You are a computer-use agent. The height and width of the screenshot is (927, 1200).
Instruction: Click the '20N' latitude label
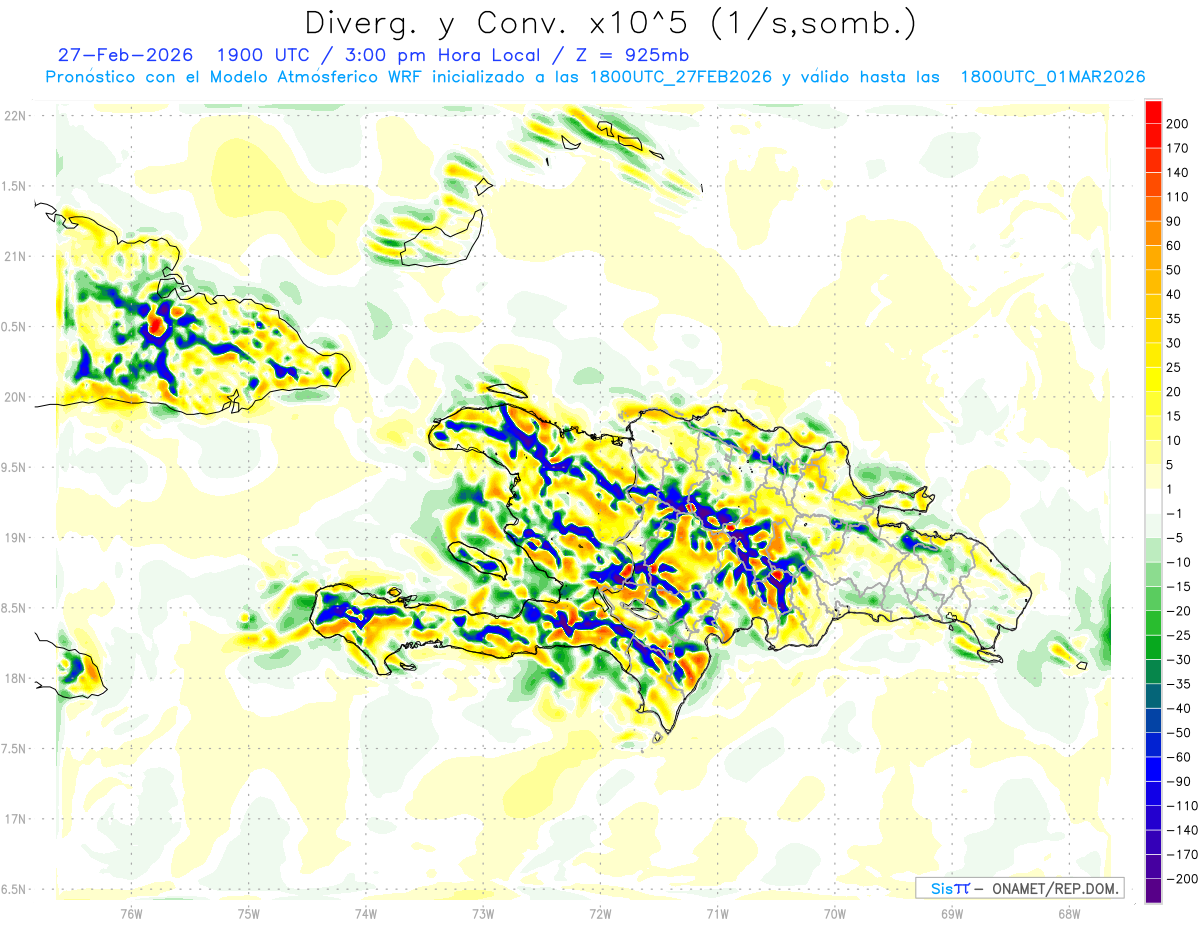[15, 397]
